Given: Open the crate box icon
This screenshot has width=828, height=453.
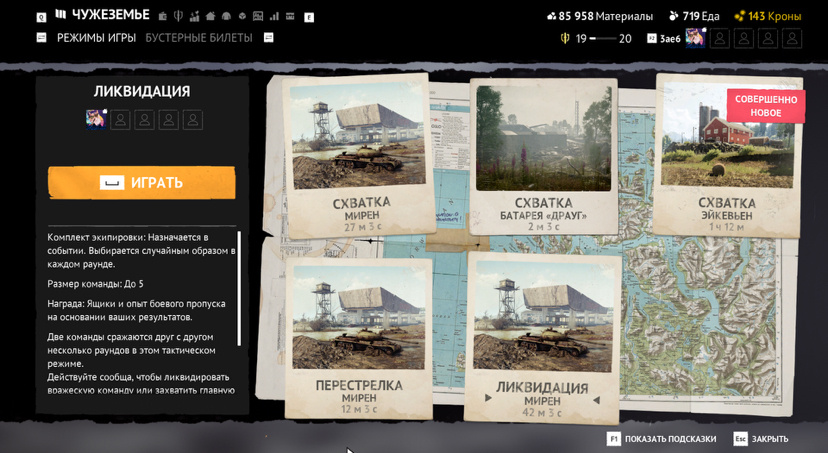Looking at the screenshot, I should [242, 16].
